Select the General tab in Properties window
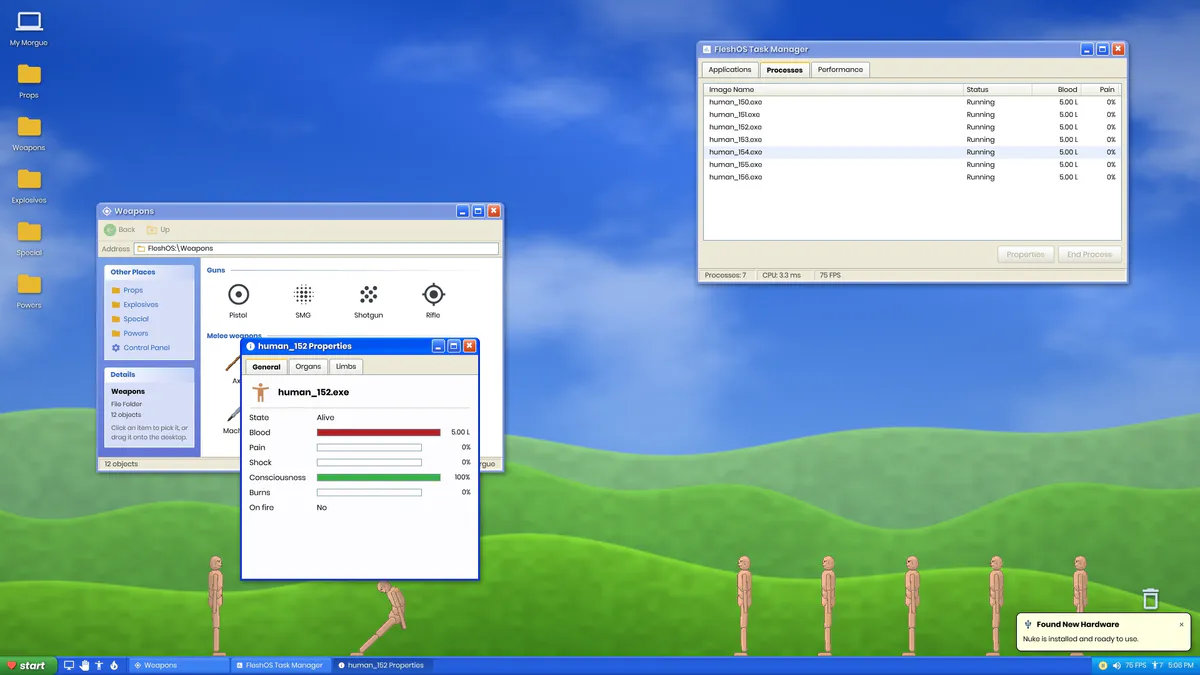The width and height of the screenshot is (1200, 675). [267, 367]
